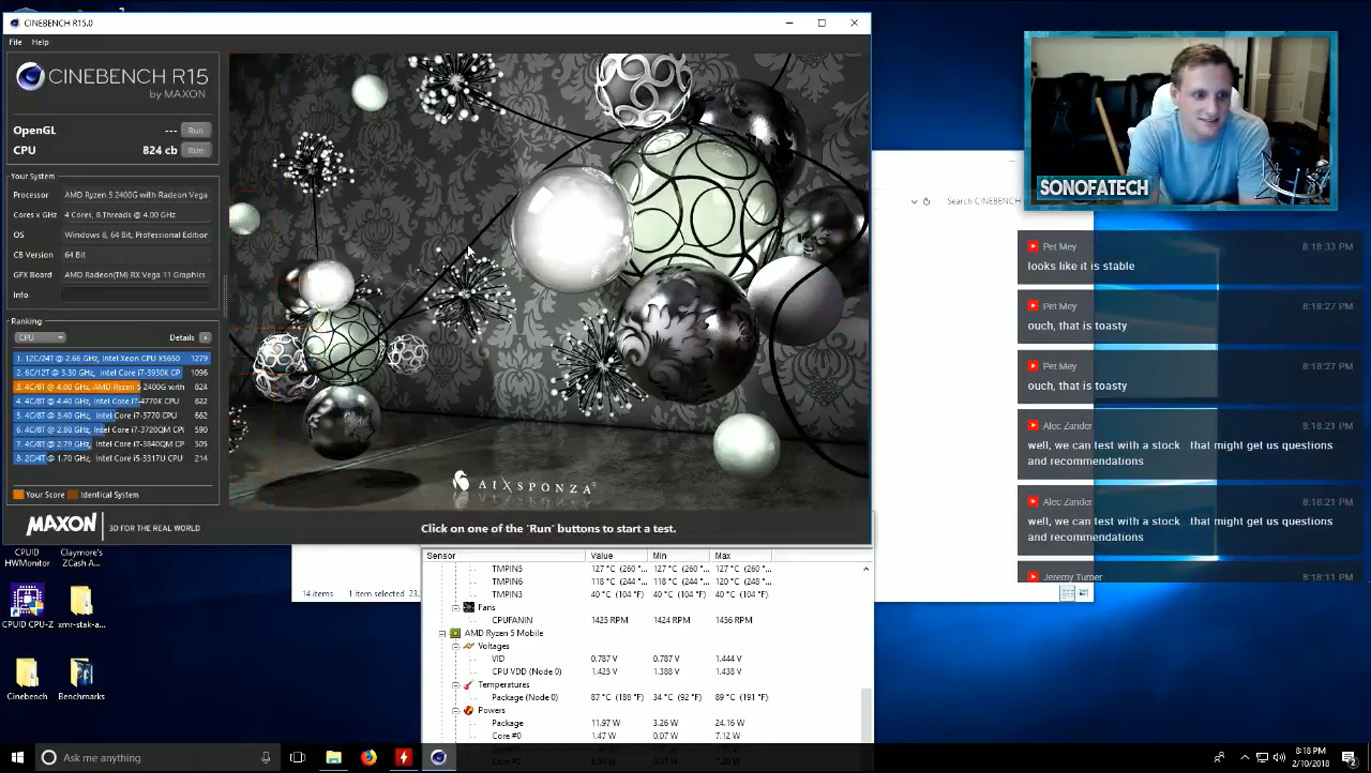Click the Min column header in HWMonitor
Image resolution: width=1371 pixels, height=773 pixels.
click(678, 555)
